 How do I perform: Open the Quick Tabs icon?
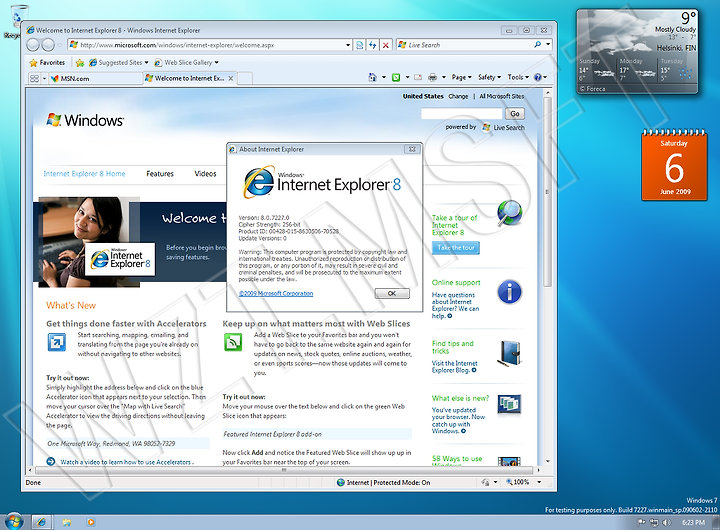click(34, 79)
